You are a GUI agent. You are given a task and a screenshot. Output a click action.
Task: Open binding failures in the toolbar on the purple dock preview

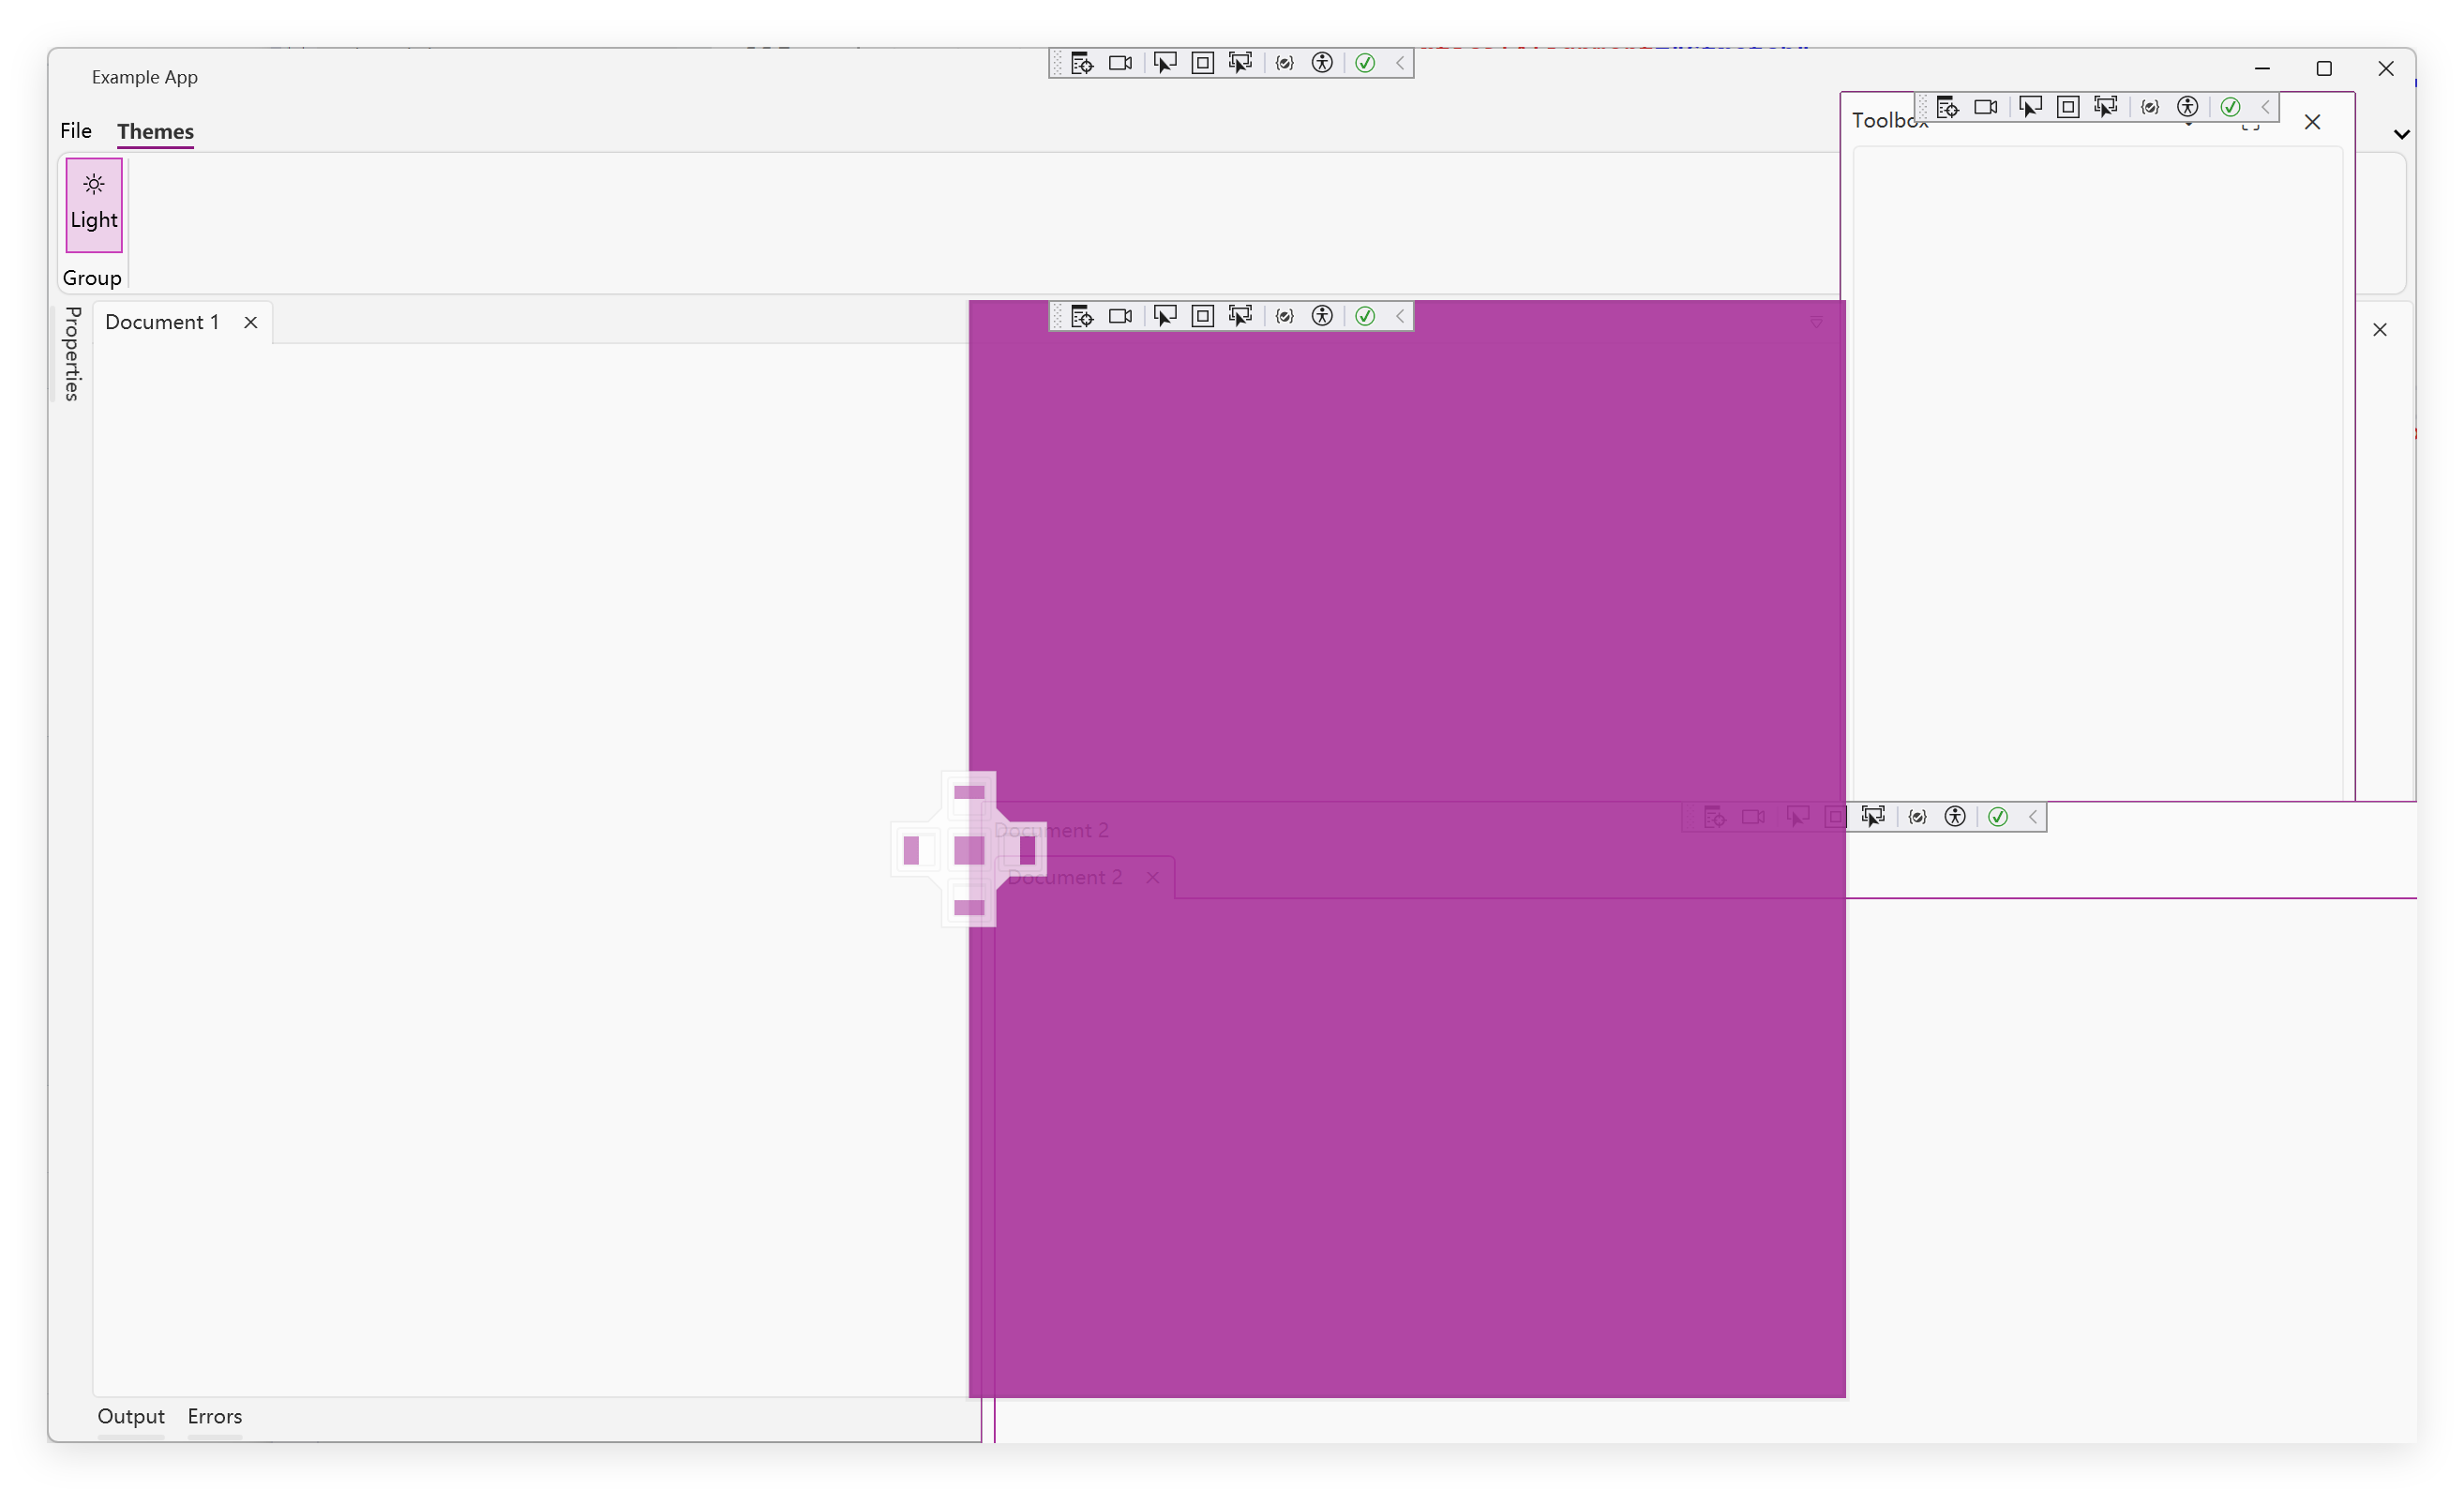(x=1285, y=316)
